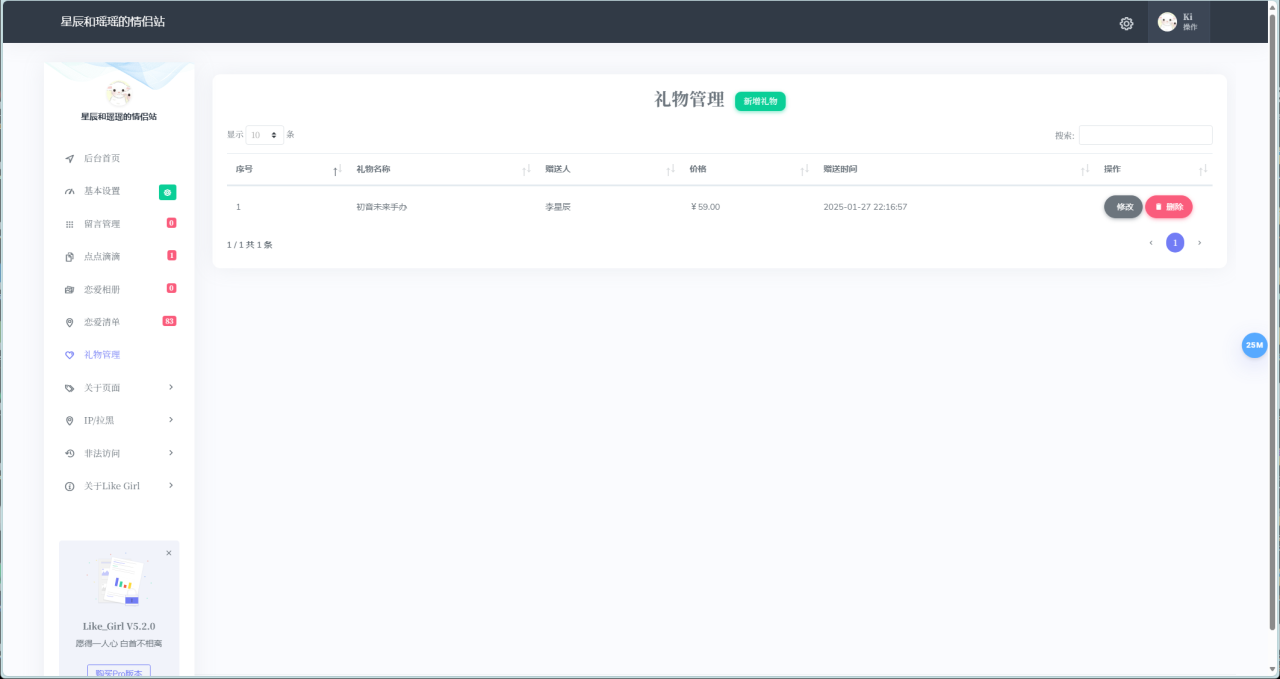Open 点点滴滴 in the sidebar

[102, 257]
